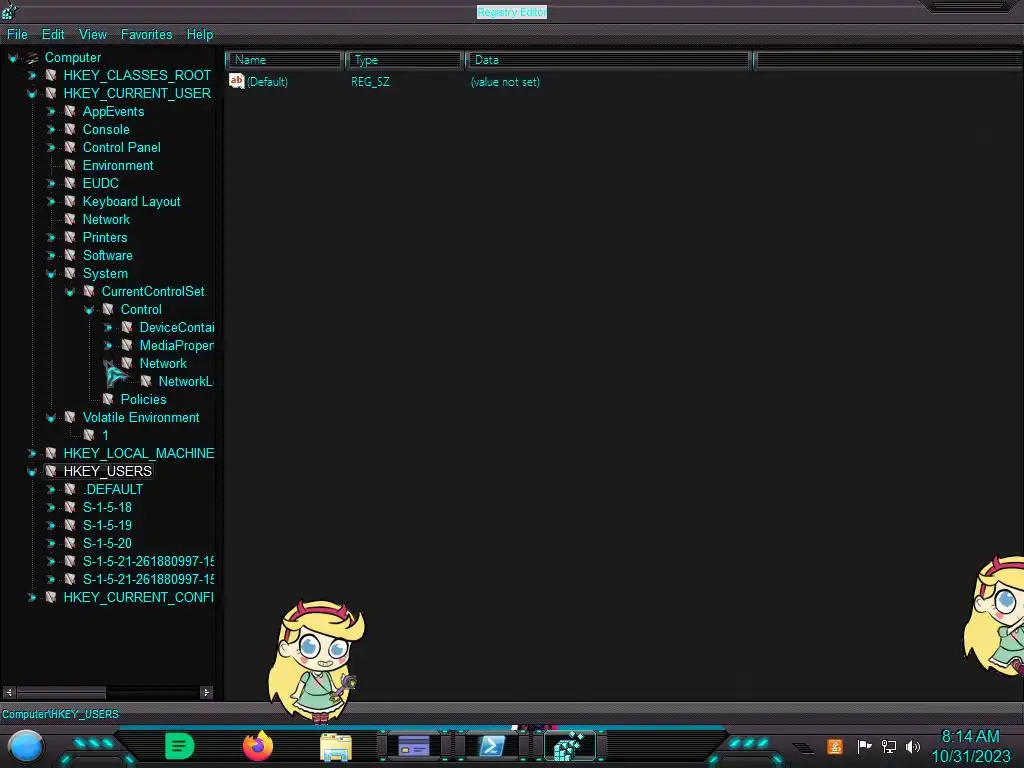Open the Edit menu
This screenshot has height=768, width=1024.
(53, 35)
